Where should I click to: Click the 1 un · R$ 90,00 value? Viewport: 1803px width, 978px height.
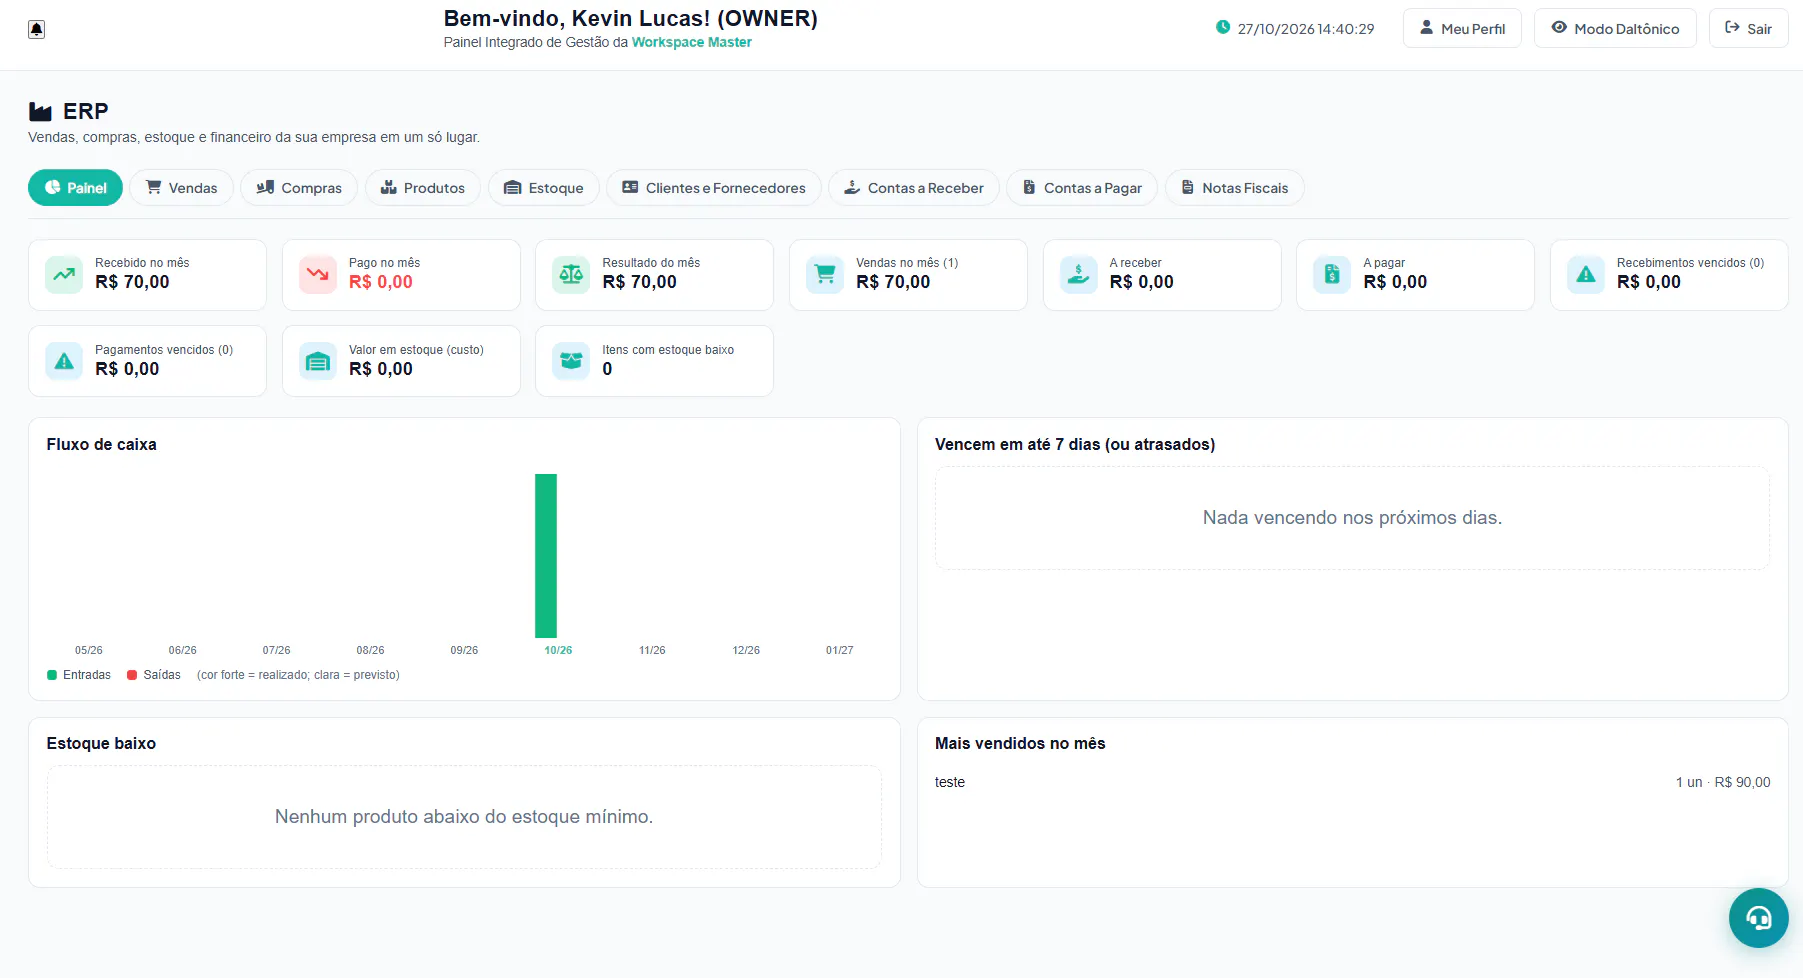[1723, 782]
